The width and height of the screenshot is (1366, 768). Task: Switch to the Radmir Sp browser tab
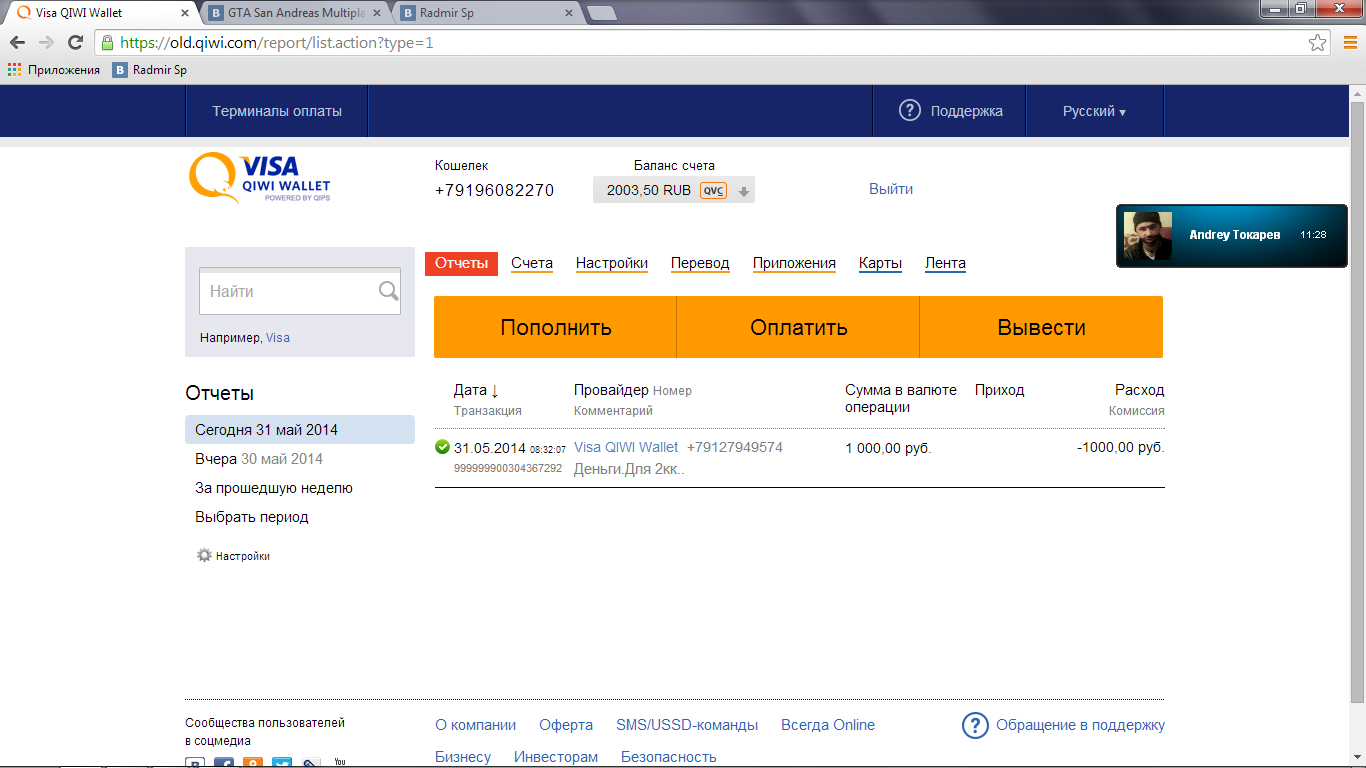click(x=485, y=14)
